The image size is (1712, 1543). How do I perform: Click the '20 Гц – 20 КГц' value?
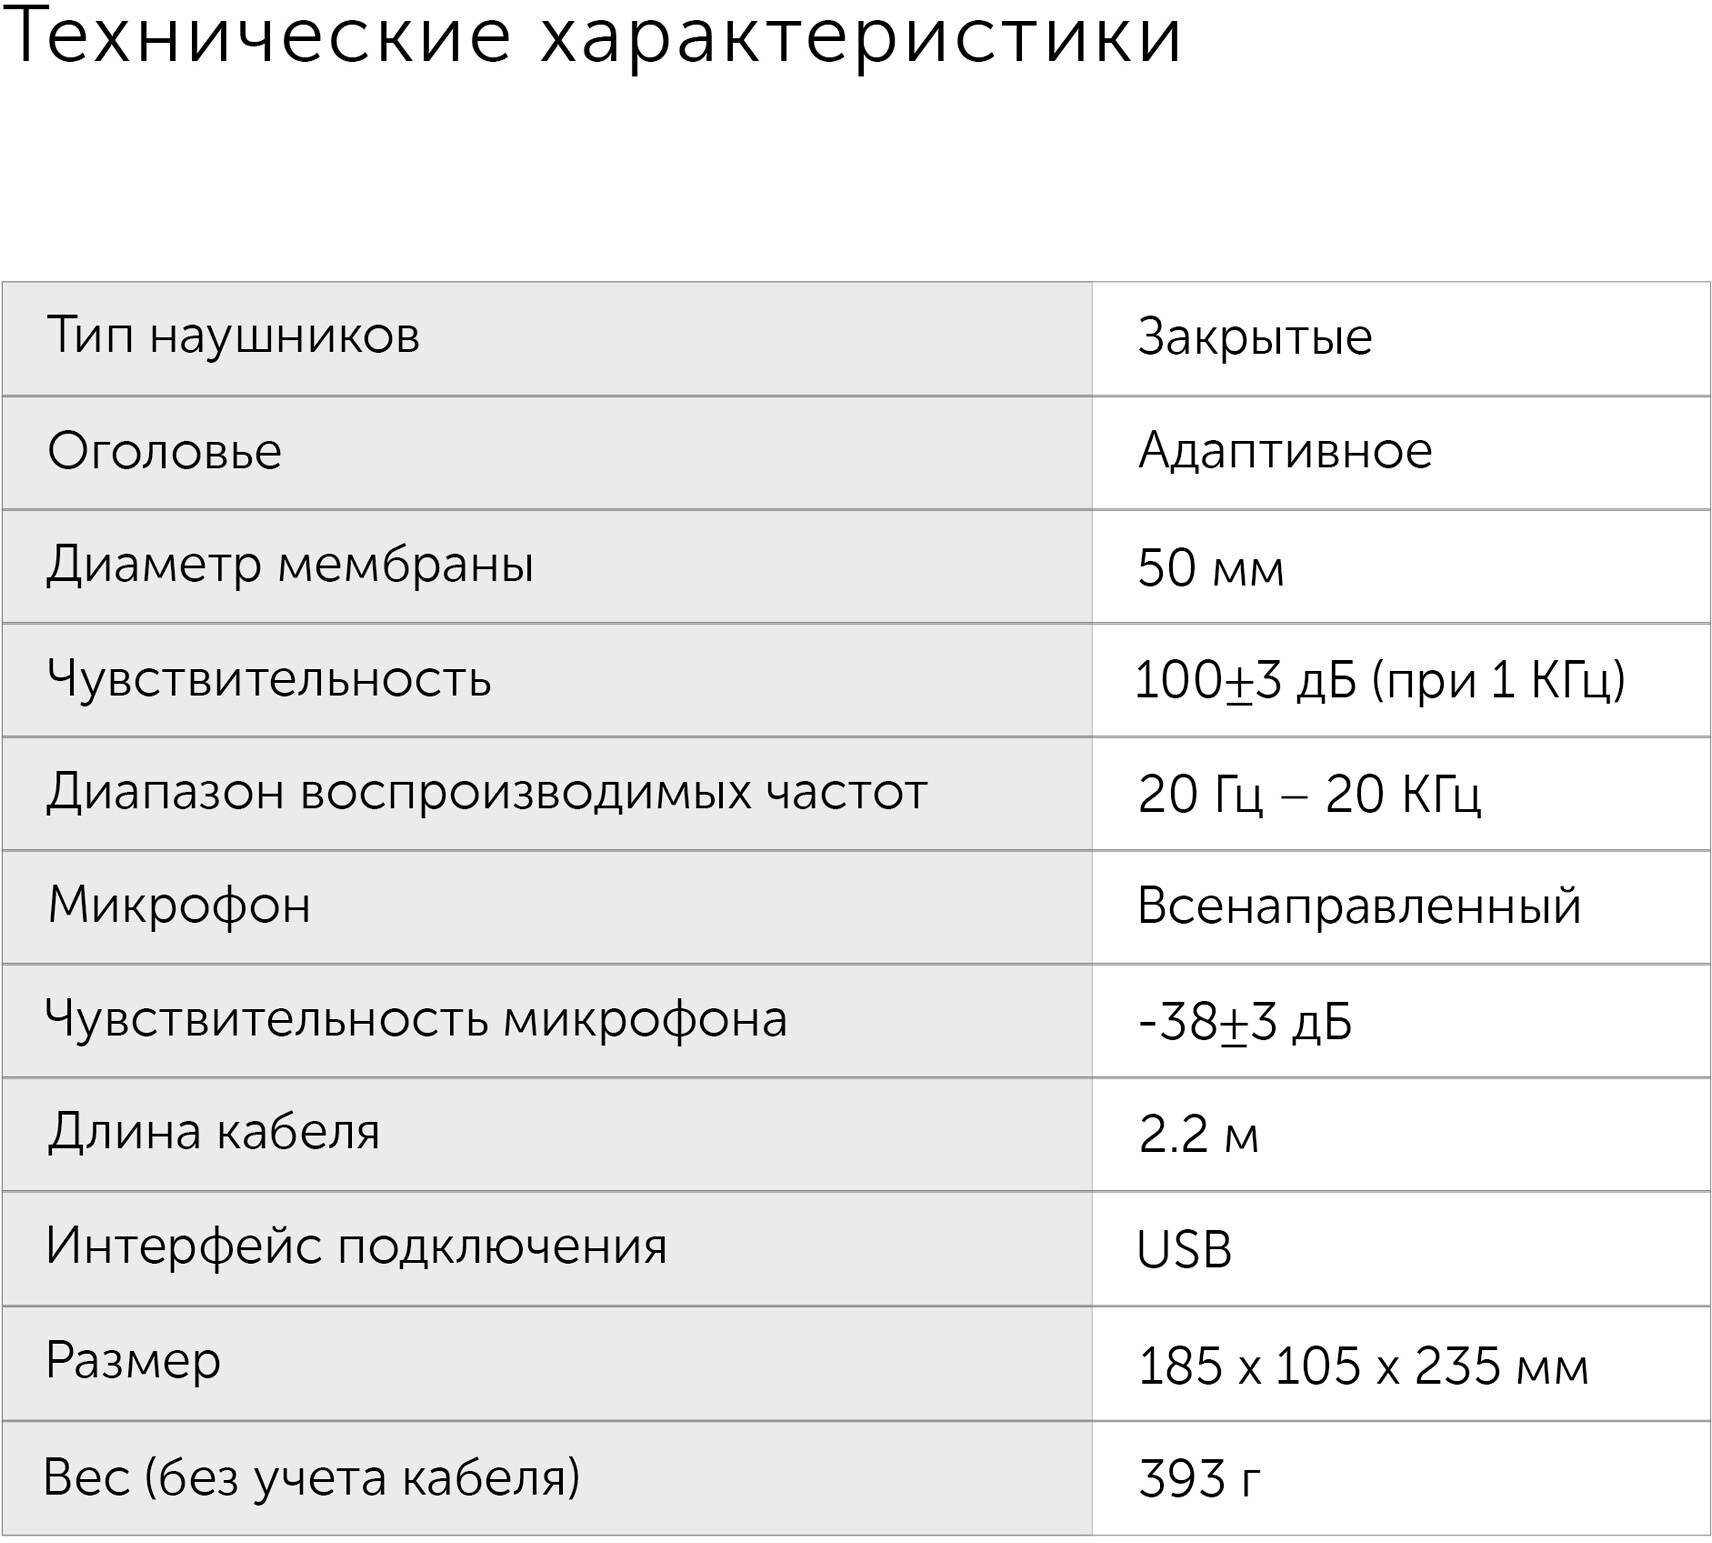click(x=1309, y=795)
